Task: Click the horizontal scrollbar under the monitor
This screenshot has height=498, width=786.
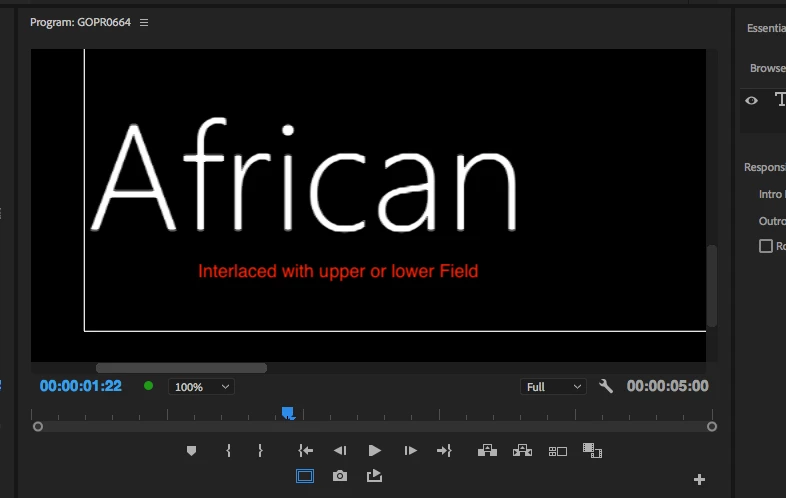Action: click(181, 368)
